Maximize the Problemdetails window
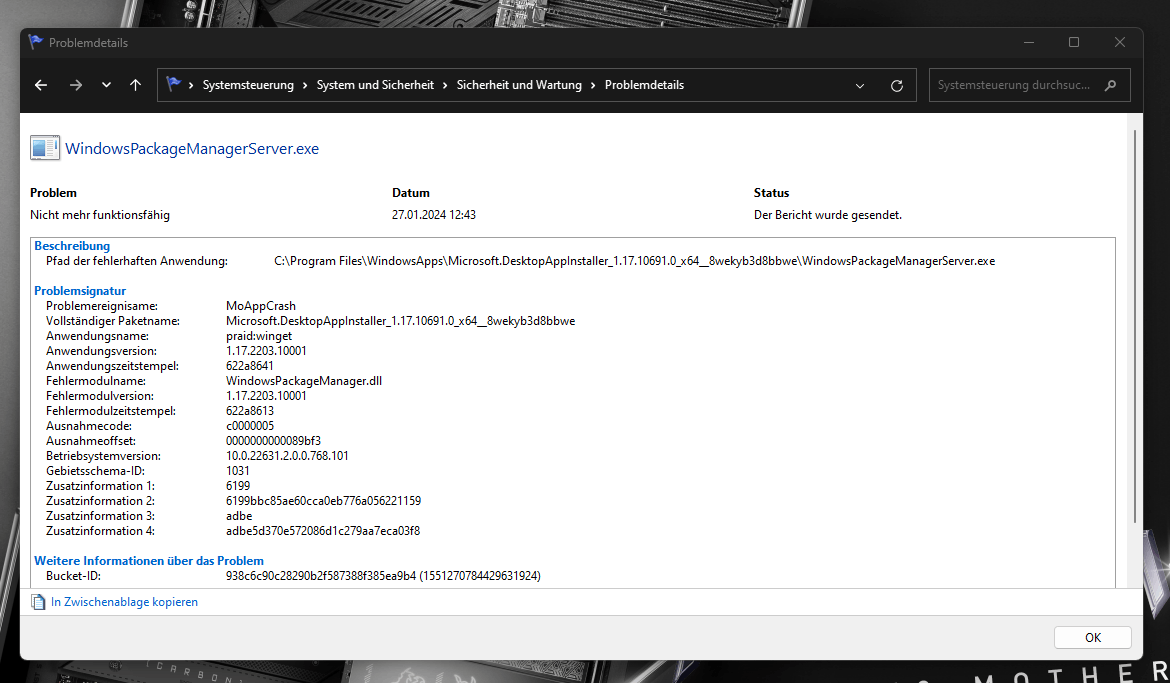The height and width of the screenshot is (683, 1170). [x=1074, y=42]
